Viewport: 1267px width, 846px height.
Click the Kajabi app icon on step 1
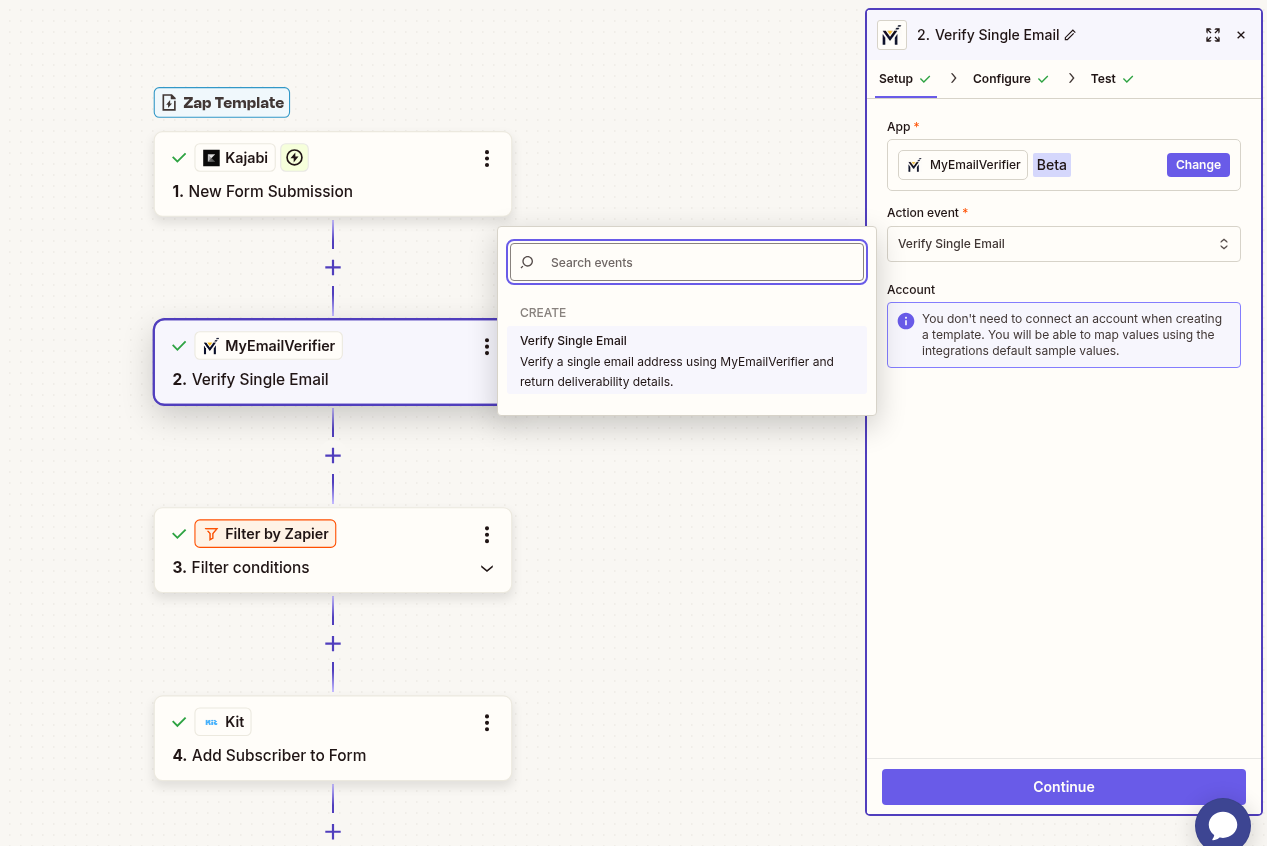[x=211, y=157]
